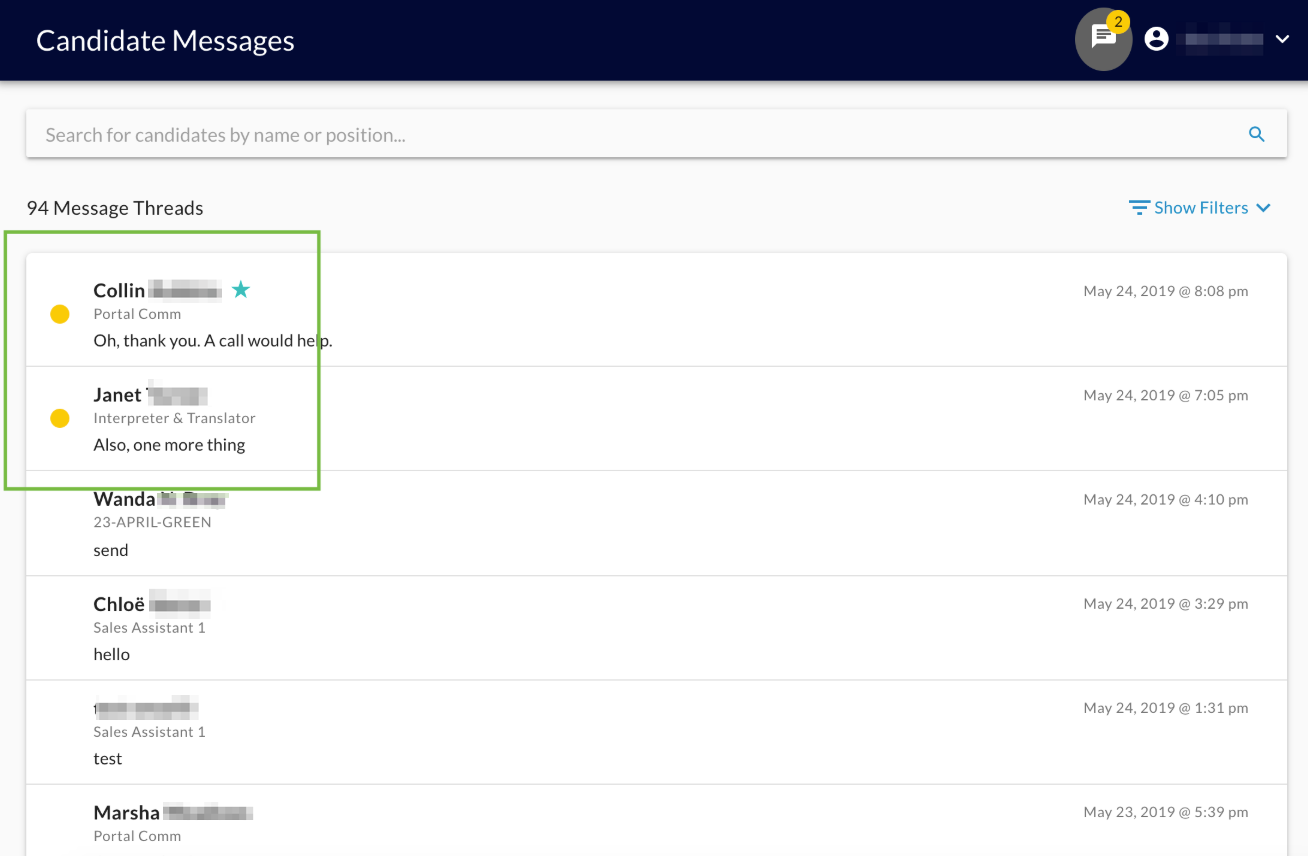Click the "Also, one more thing" message preview
Screen dimensions: 1308x856
[169, 445]
